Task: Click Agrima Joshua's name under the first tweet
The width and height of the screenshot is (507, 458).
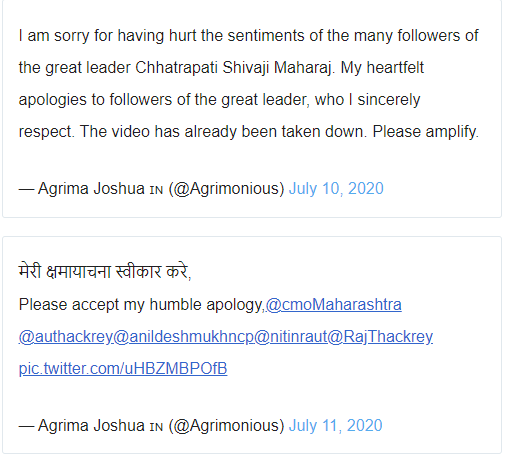Action: (91, 189)
